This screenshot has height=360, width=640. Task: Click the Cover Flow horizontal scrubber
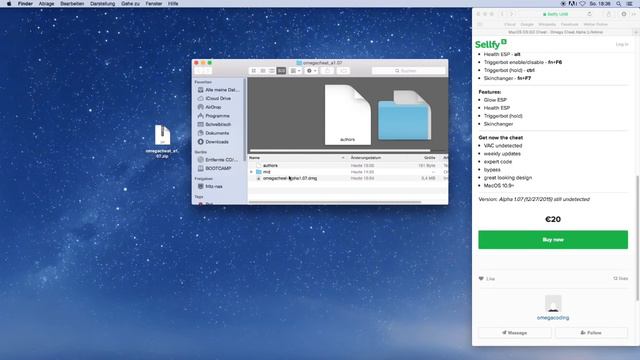point(340,151)
